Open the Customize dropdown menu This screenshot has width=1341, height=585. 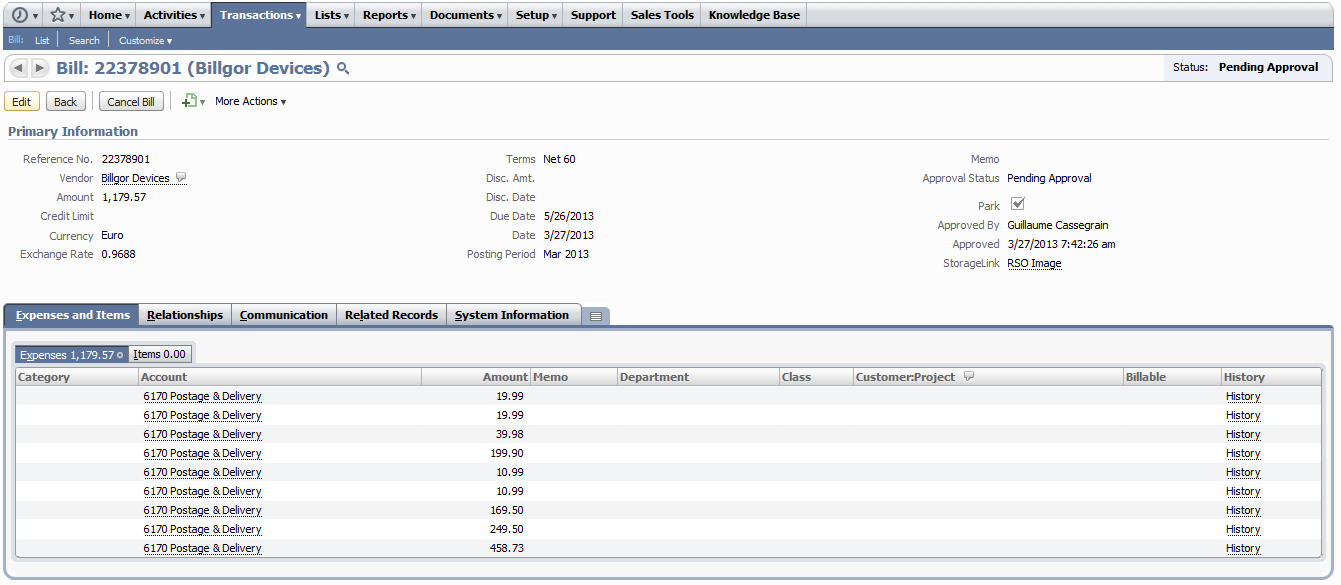click(145, 40)
